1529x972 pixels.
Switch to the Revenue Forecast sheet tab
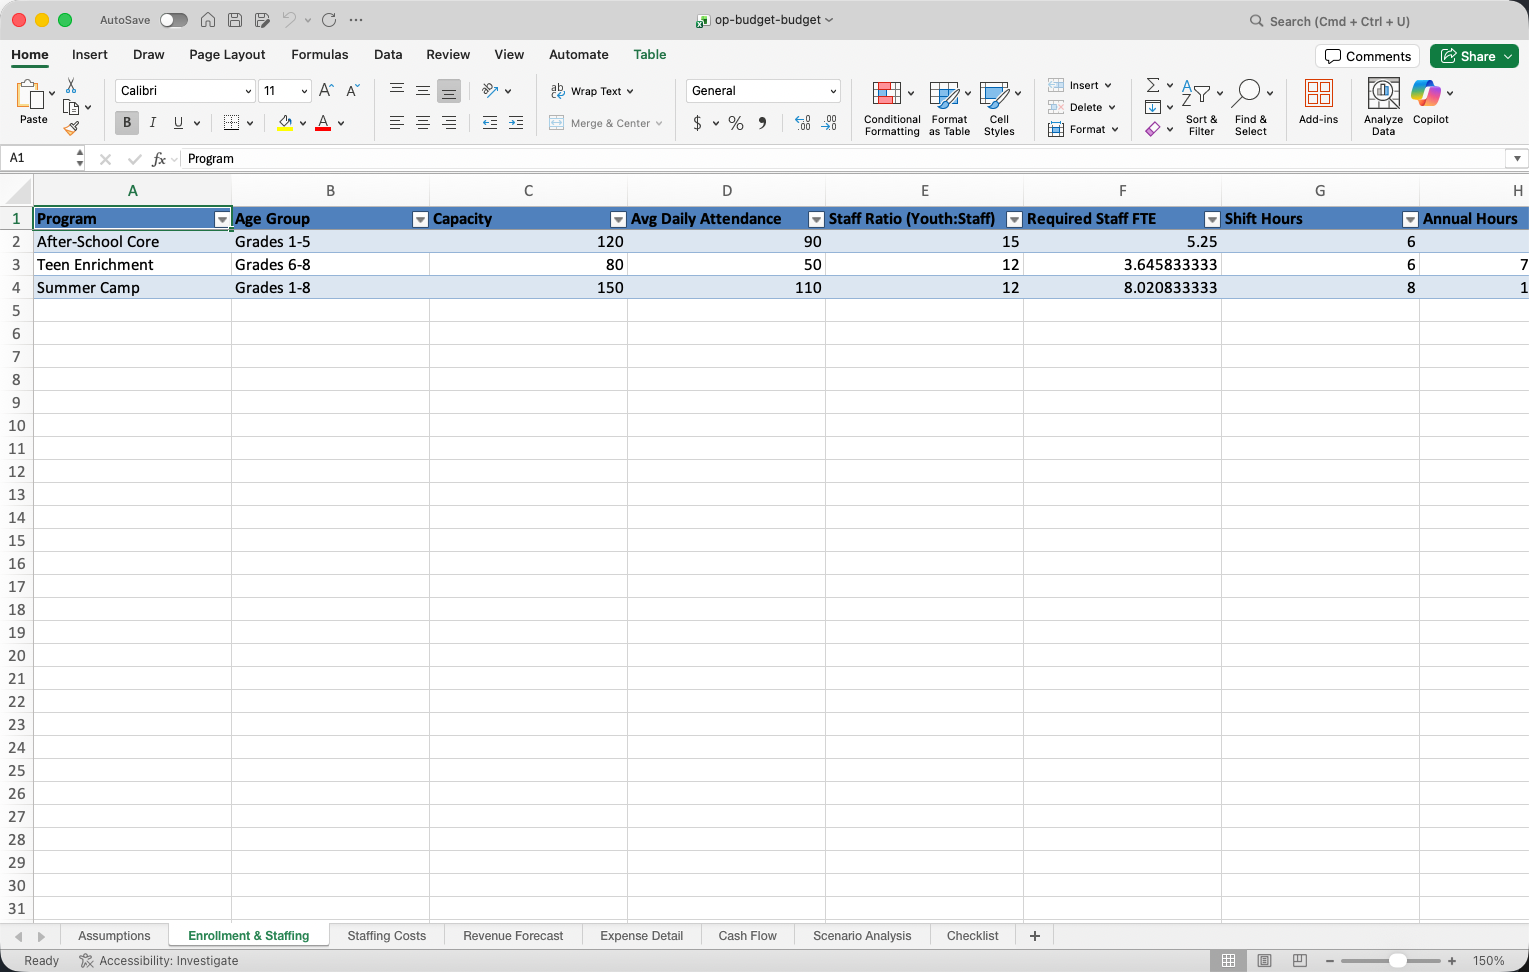[513, 936]
